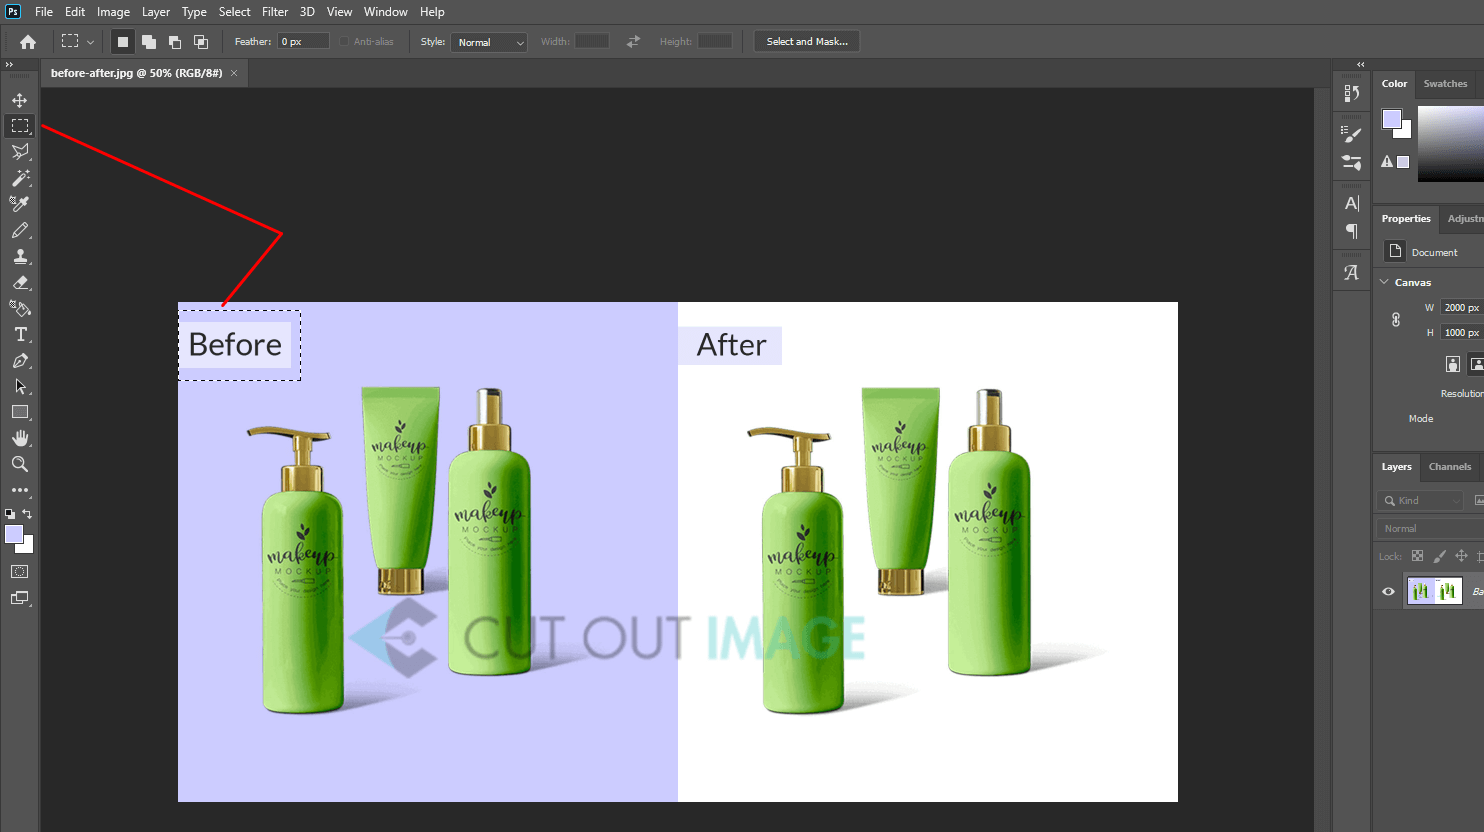The height and width of the screenshot is (832, 1484).
Task: Activate the Hand tool
Action: click(20, 438)
